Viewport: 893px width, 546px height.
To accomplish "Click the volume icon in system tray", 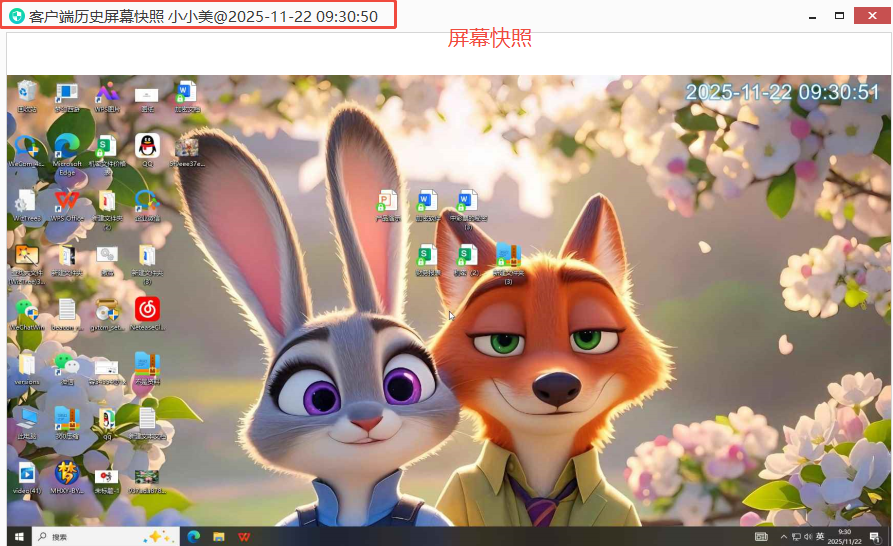I will point(808,536).
